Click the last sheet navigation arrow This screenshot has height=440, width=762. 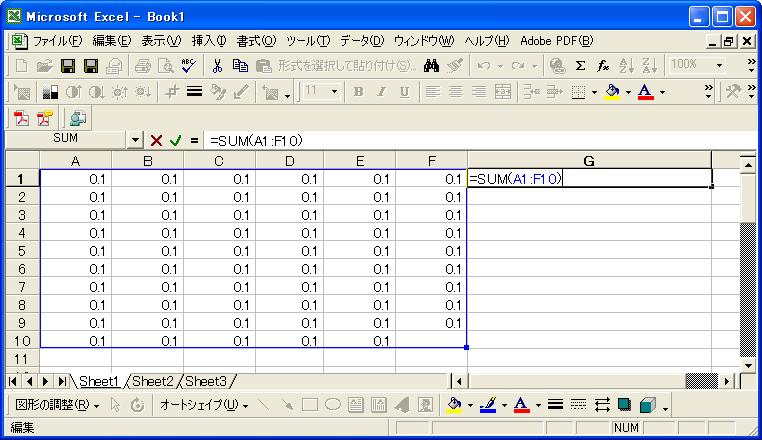click(62, 381)
